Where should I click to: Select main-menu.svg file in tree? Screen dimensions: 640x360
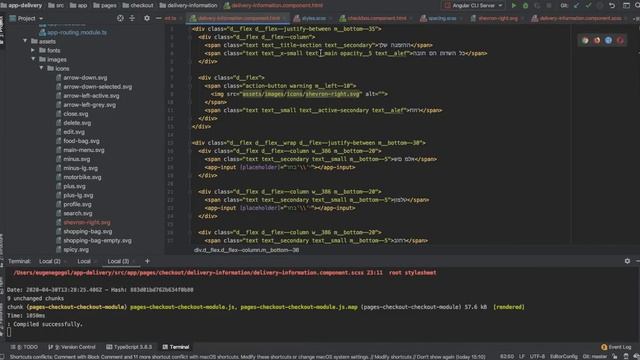[84, 150]
